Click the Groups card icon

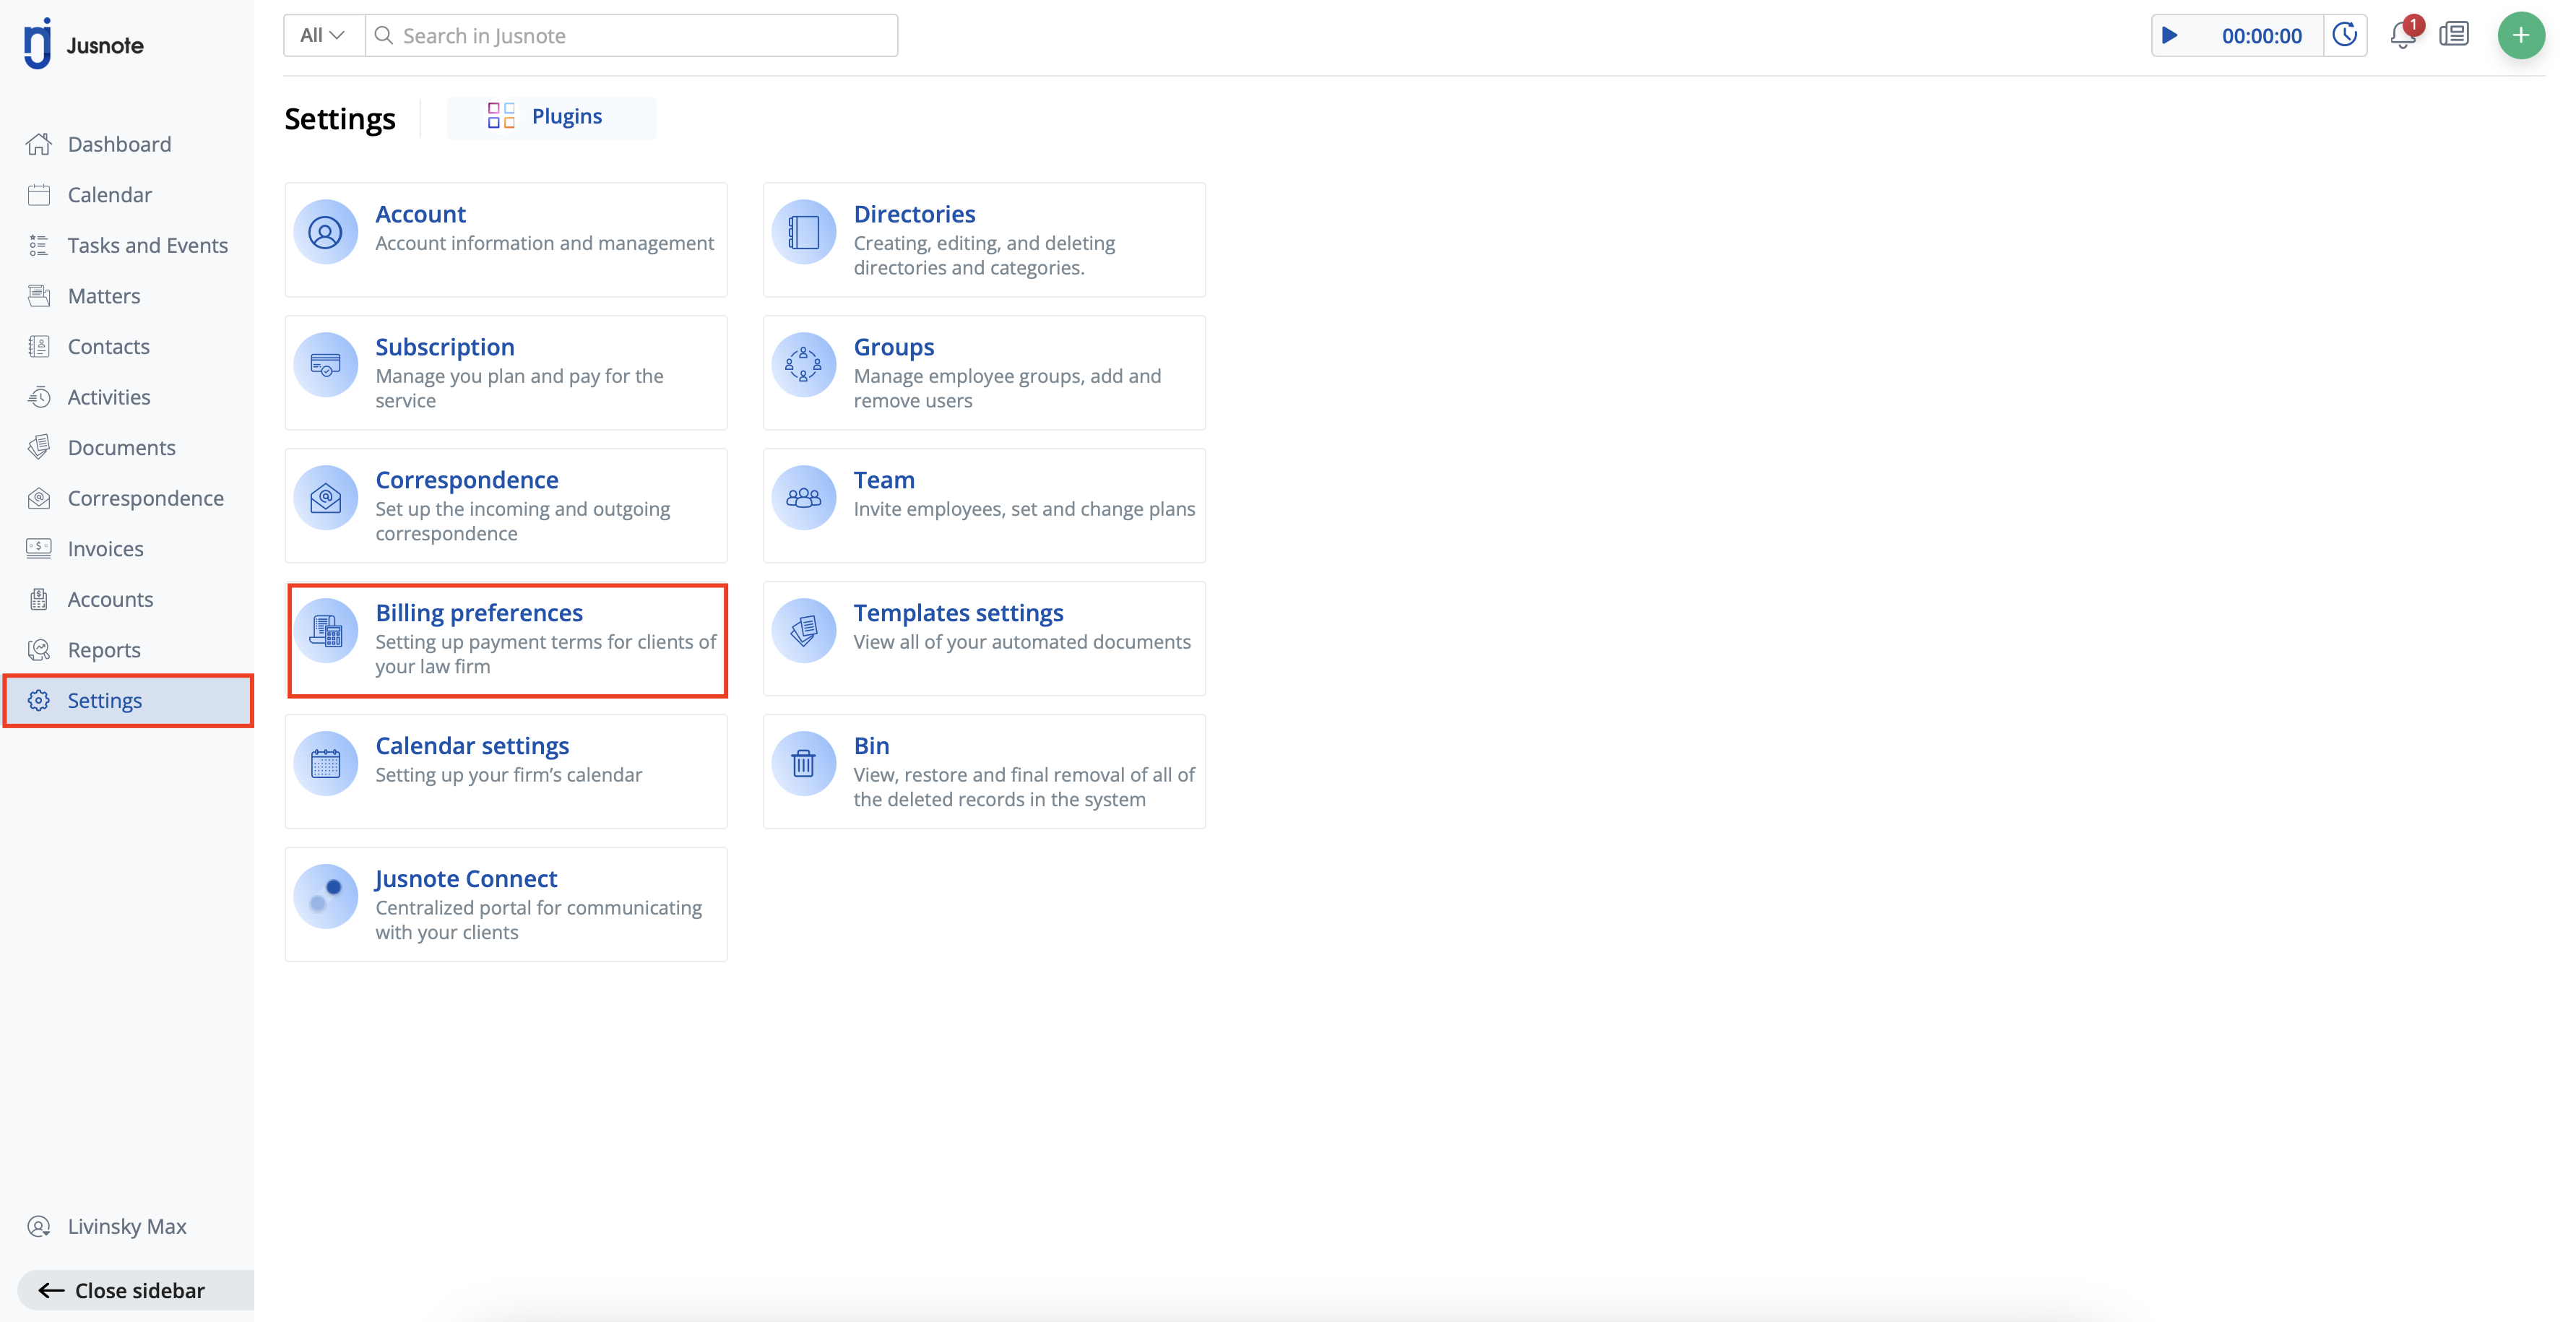click(x=803, y=365)
